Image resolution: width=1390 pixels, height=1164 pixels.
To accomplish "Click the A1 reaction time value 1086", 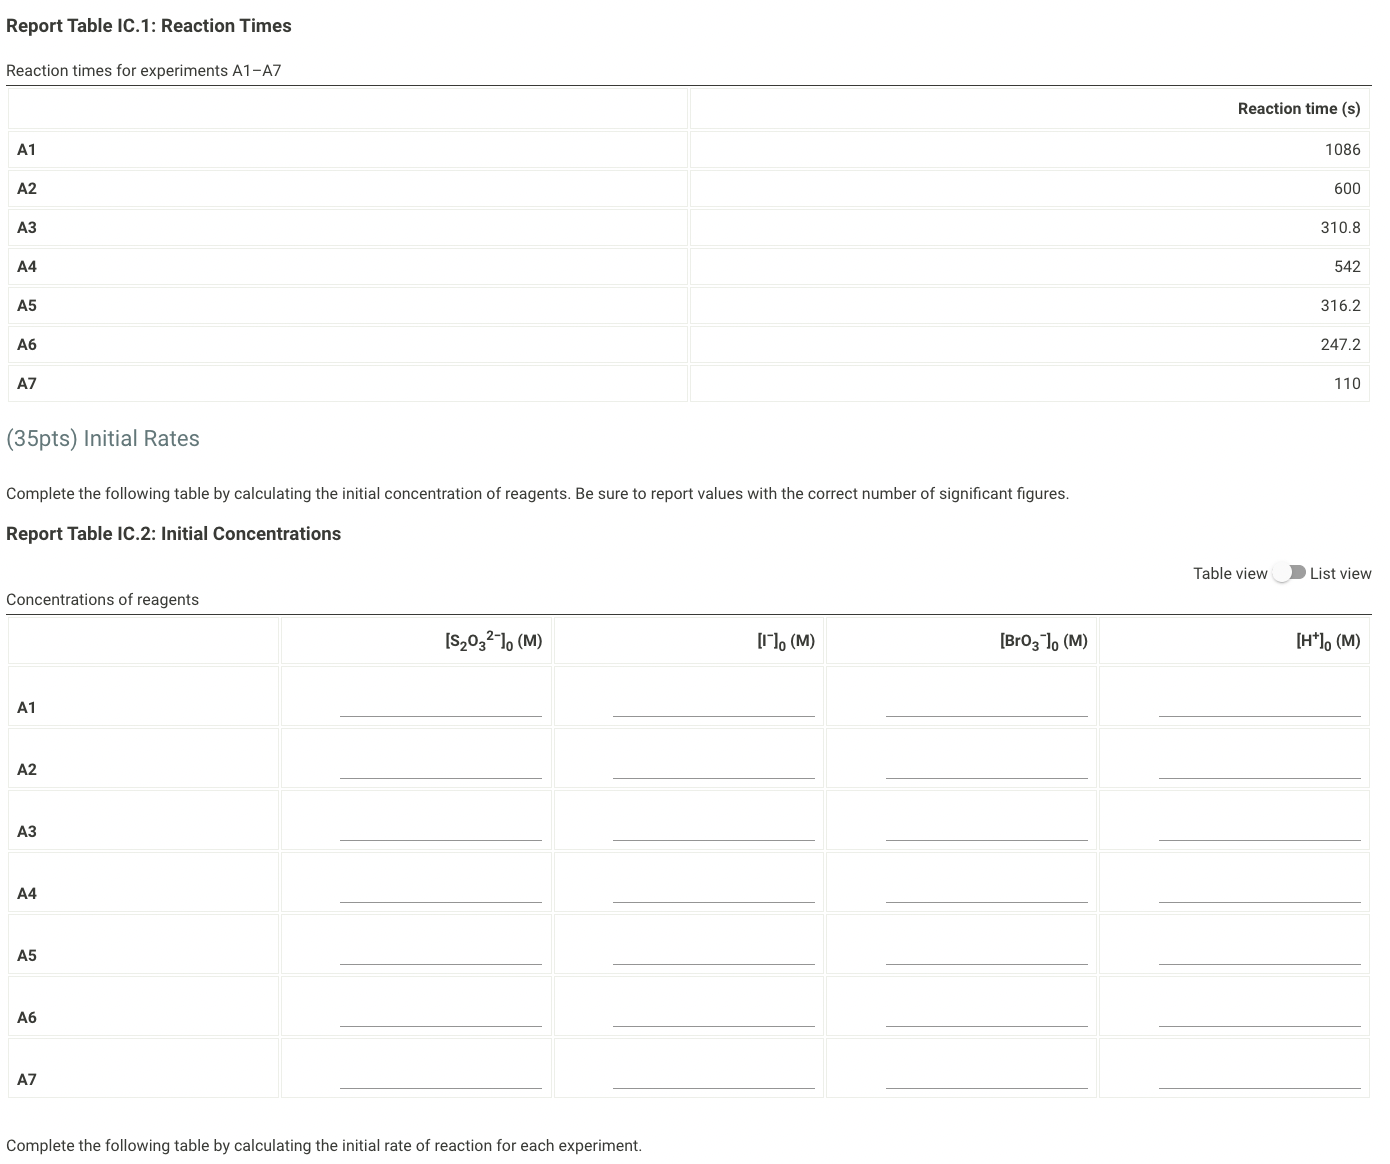I will 1342,149.
